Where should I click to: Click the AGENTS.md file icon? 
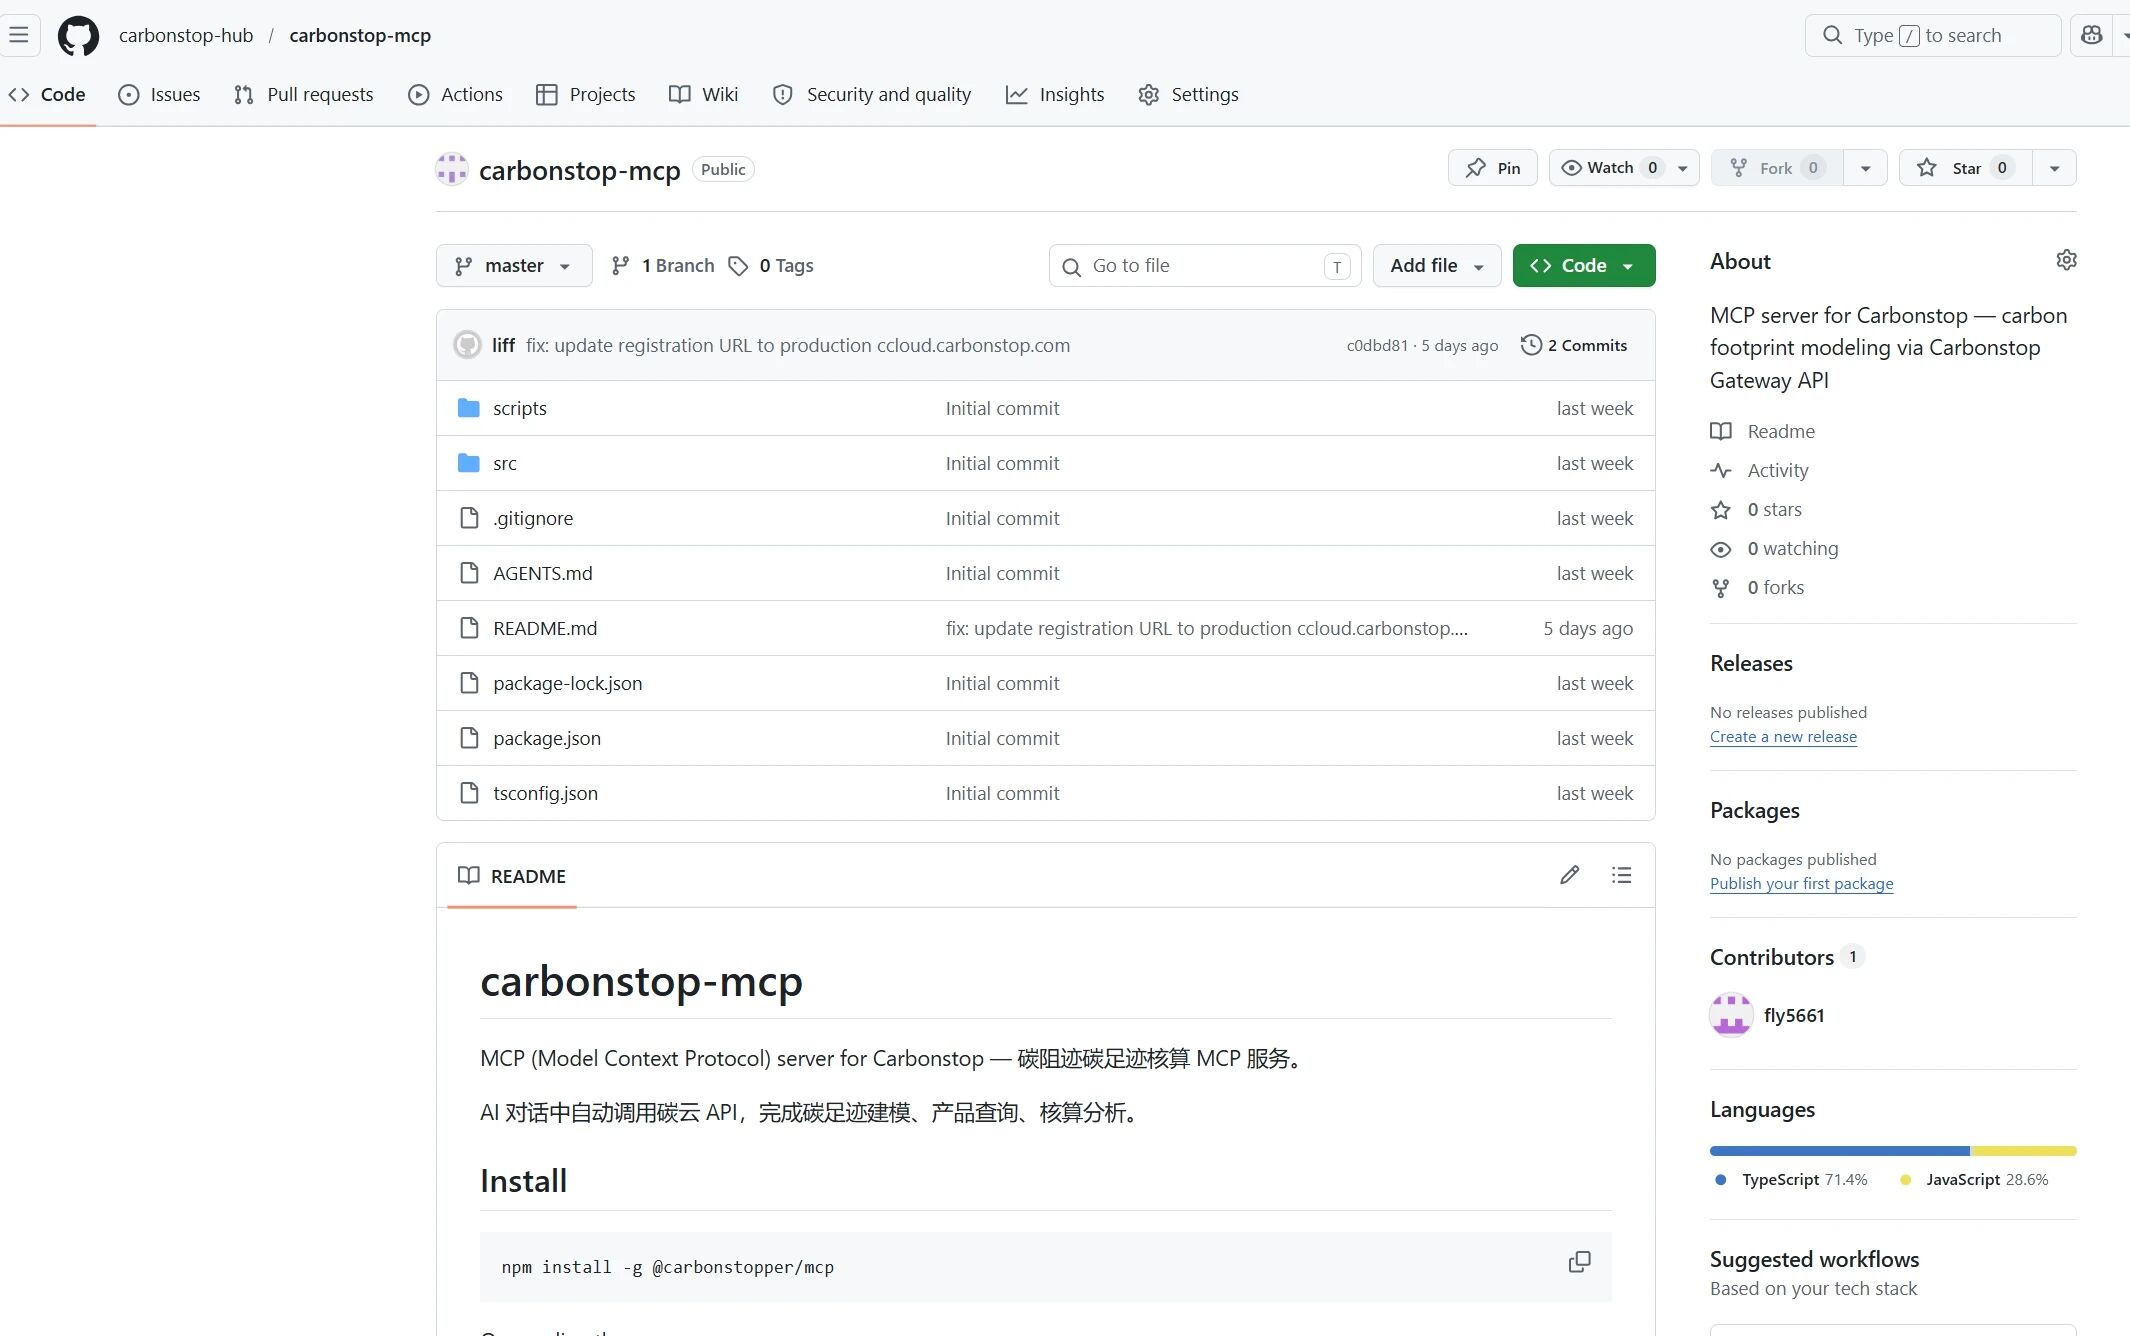[x=469, y=573]
